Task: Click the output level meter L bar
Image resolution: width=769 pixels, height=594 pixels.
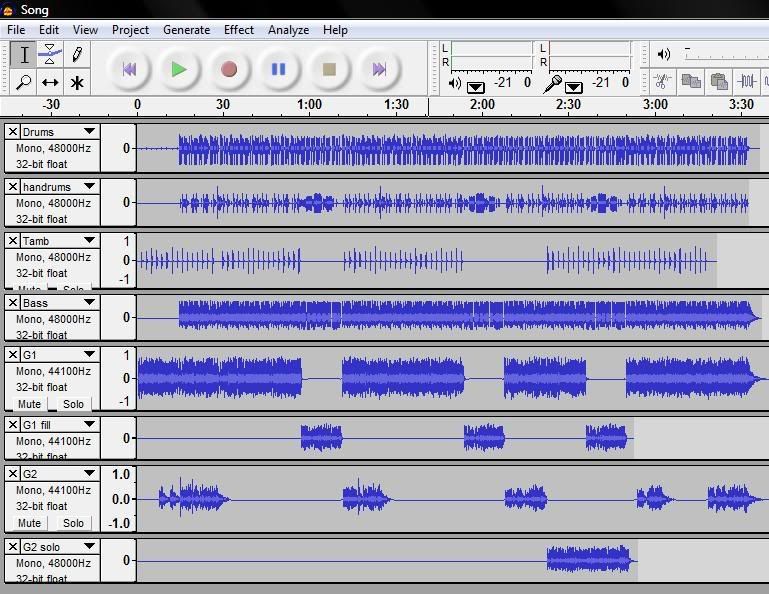Action: point(491,48)
